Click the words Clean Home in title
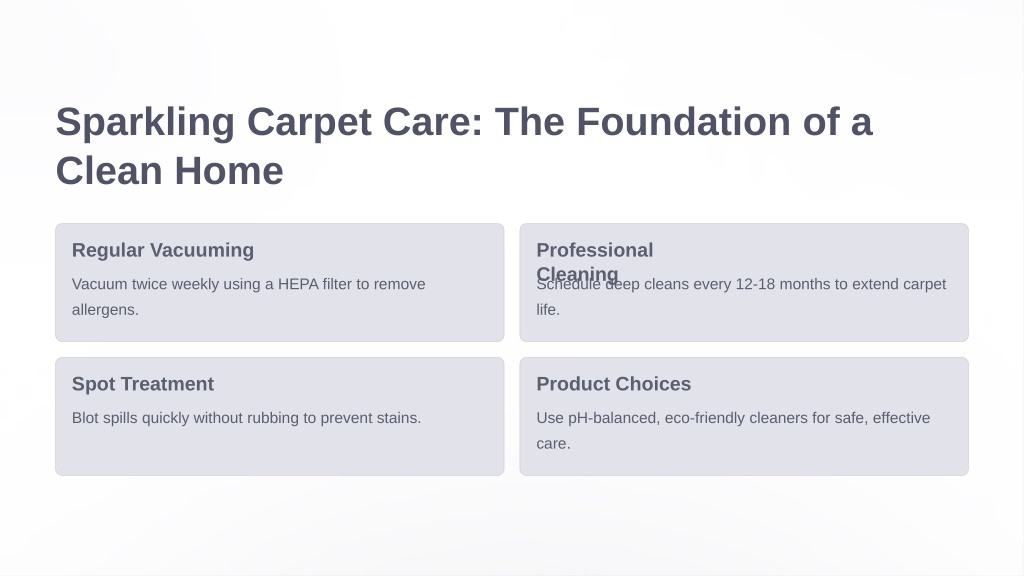This screenshot has height=576, width=1024. click(170, 171)
